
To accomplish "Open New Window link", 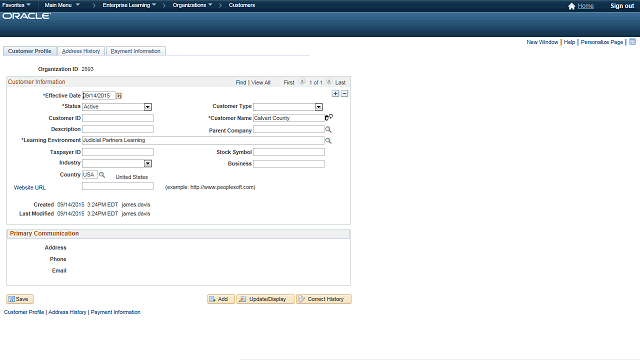I will point(542,42).
